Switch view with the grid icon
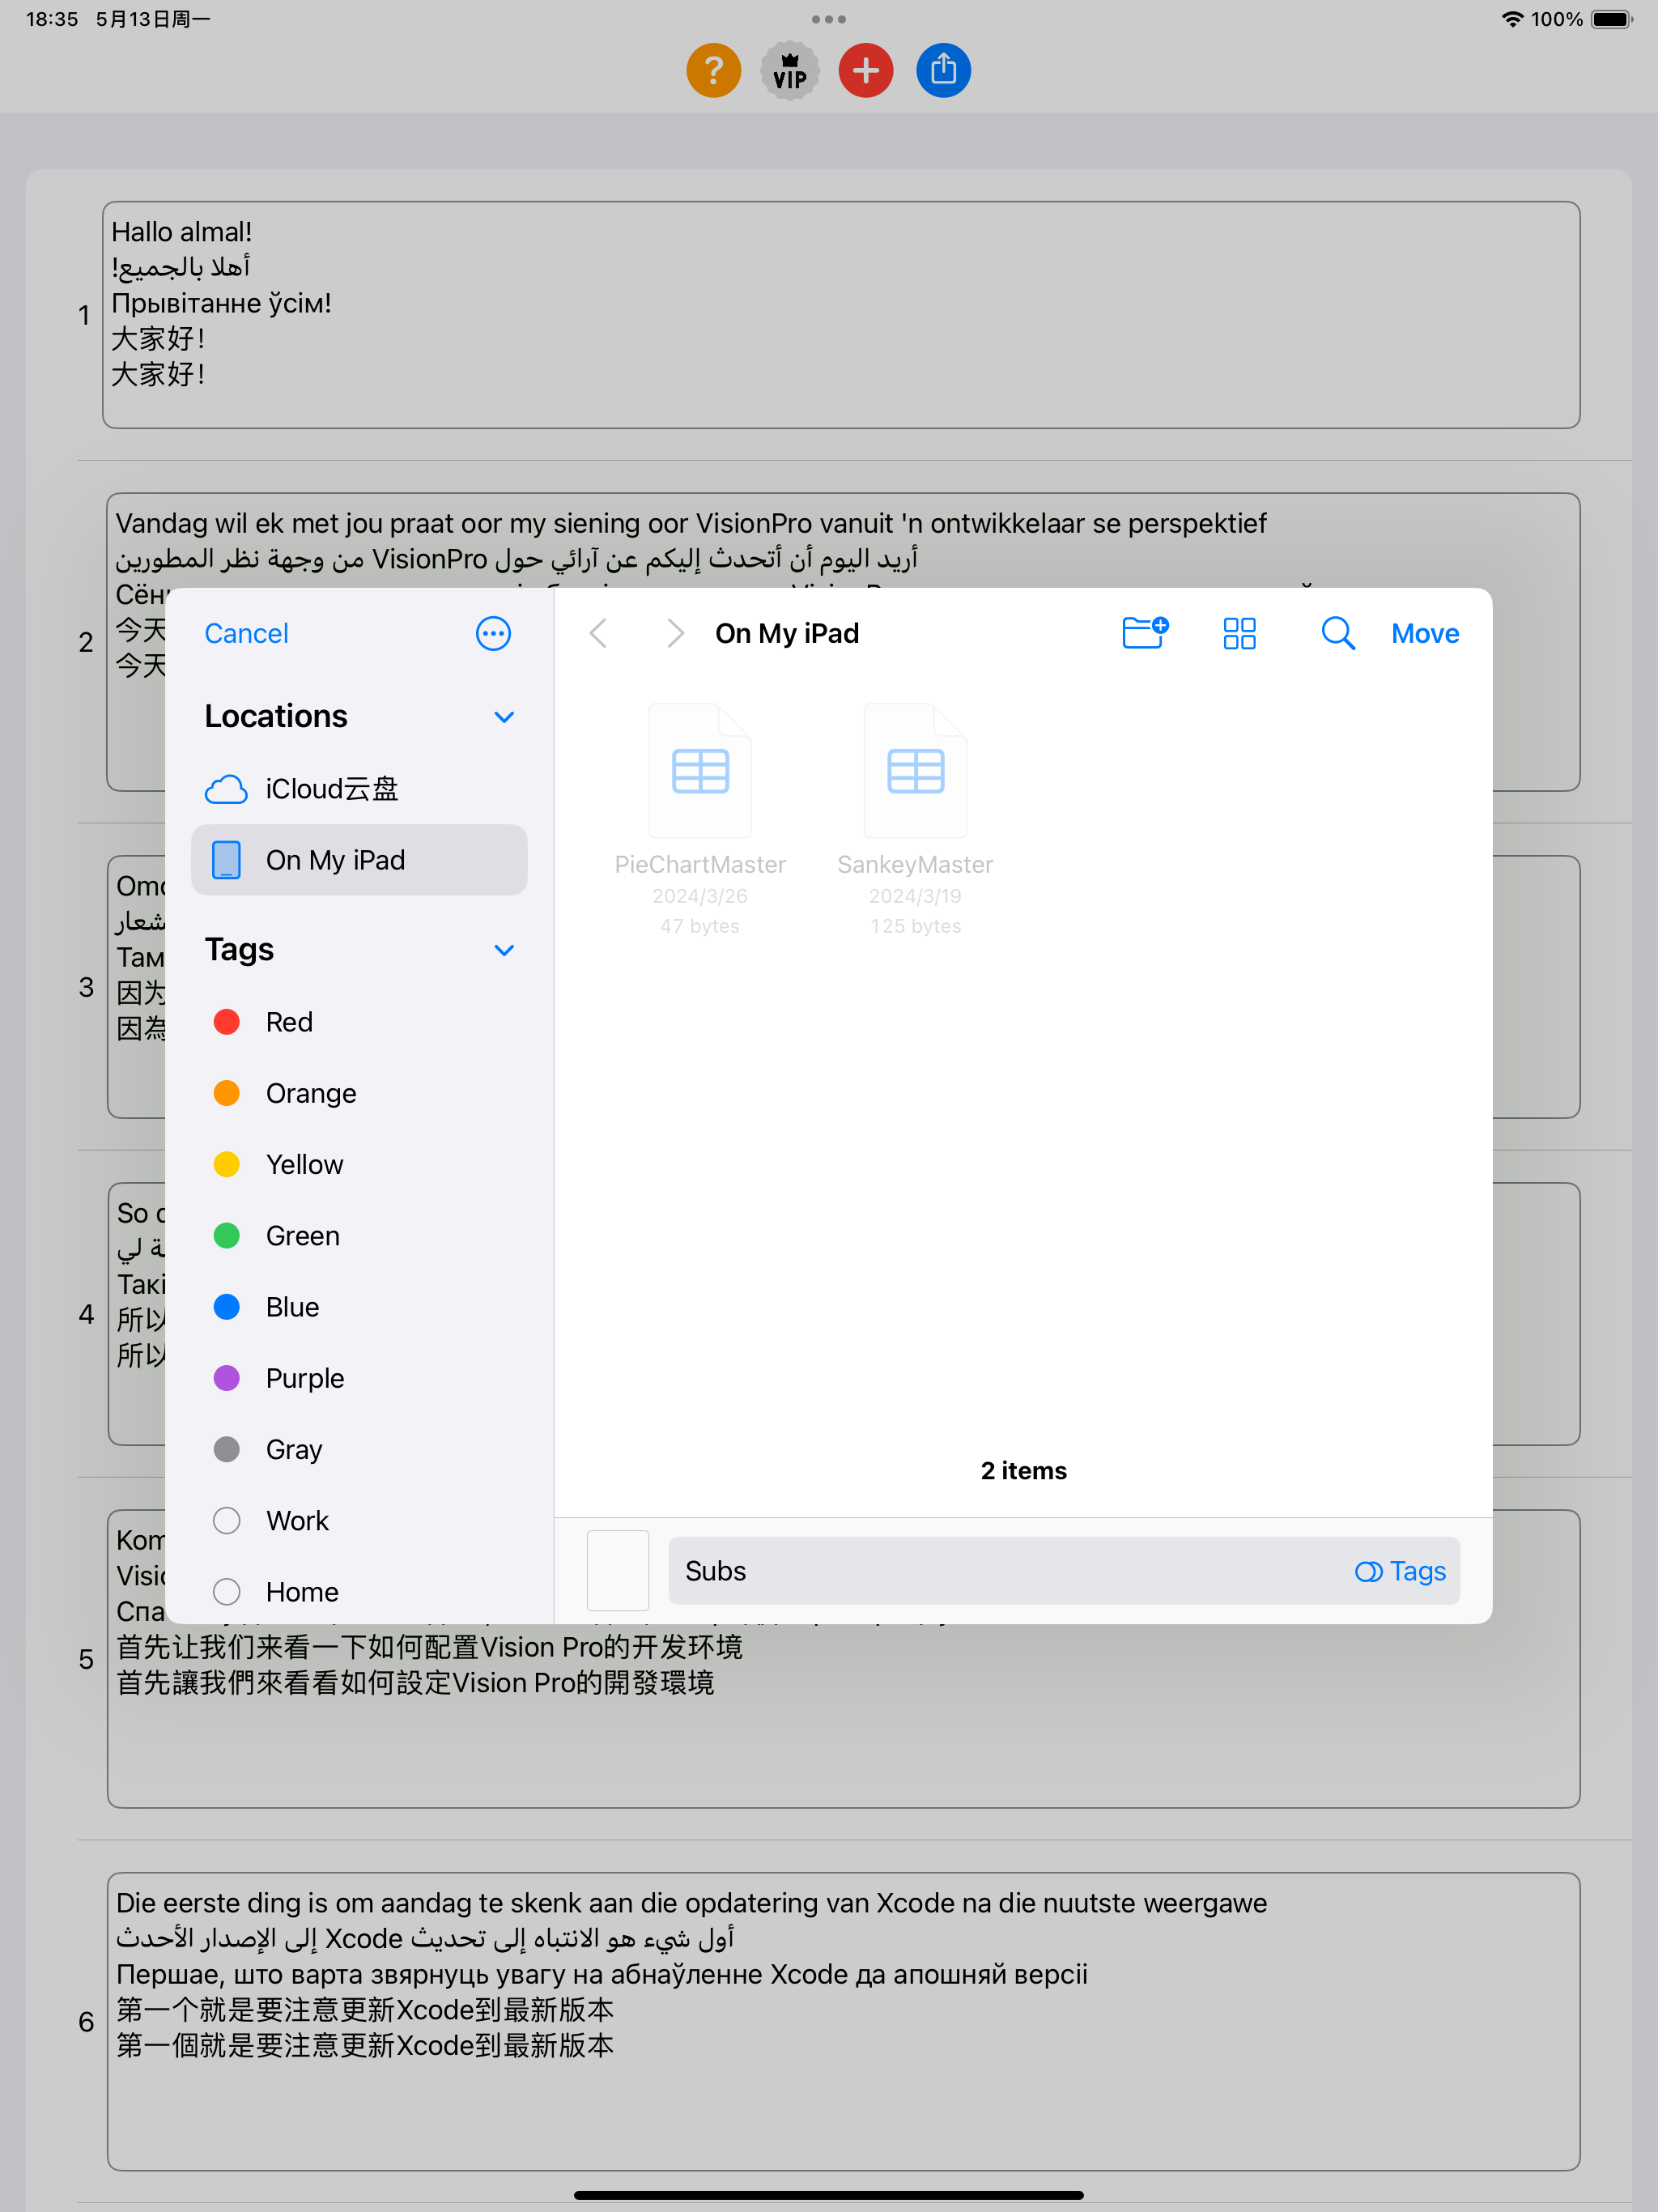The height and width of the screenshot is (2212, 1658). click(x=1239, y=633)
